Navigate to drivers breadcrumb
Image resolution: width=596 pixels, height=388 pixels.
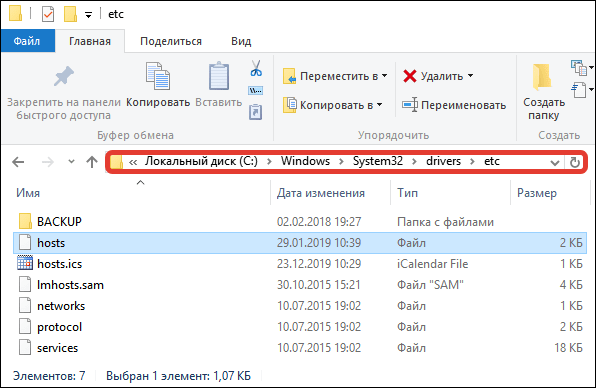443,161
